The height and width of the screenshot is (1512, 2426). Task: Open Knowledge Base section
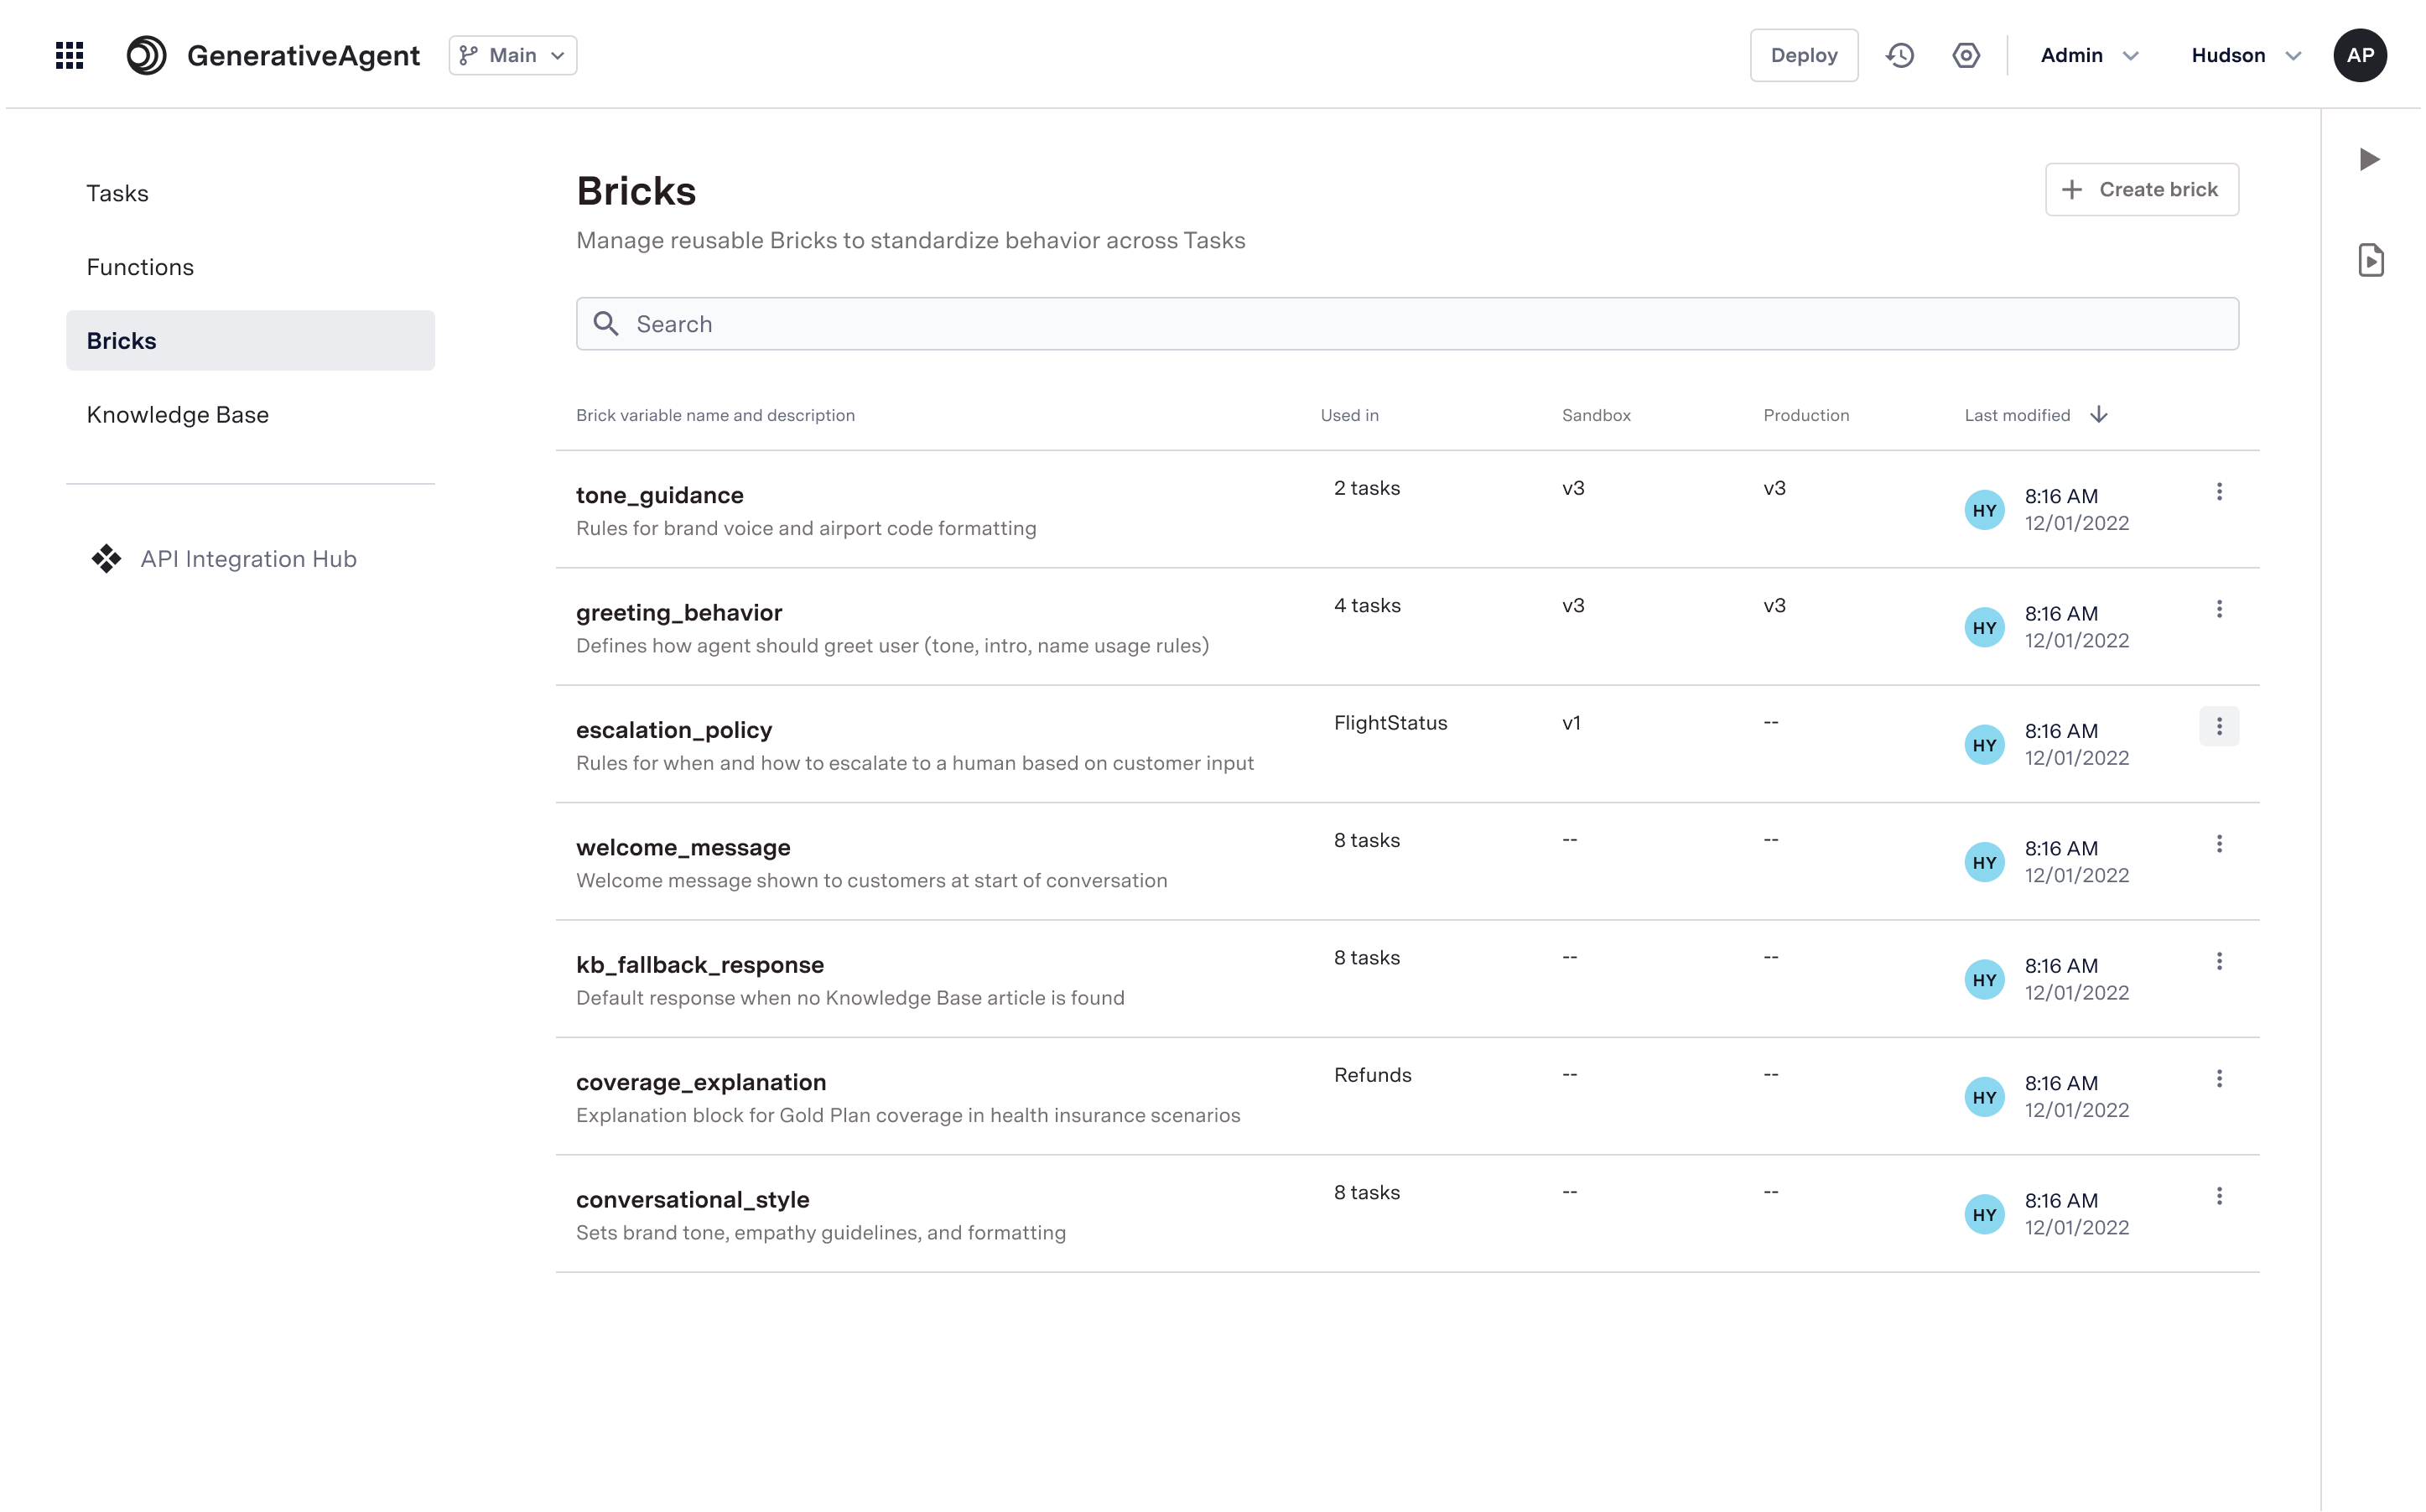[x=177, y=415]
